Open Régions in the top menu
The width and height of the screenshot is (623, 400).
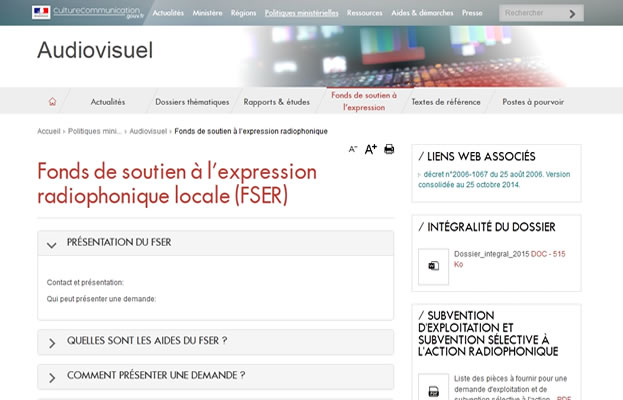point(244,13)
